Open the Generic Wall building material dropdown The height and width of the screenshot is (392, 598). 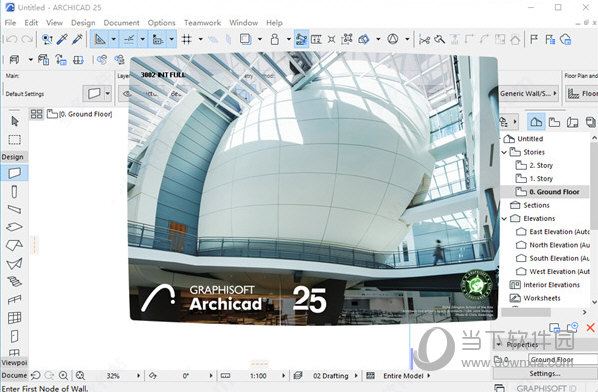click(x=529, y=93)
